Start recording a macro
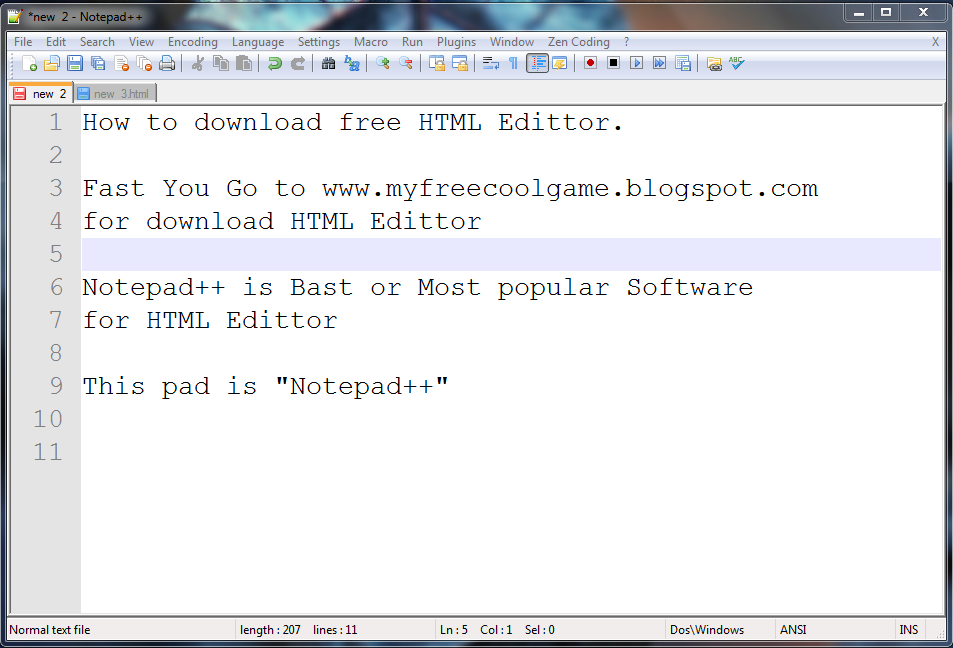953x648 pixels. 589,63
